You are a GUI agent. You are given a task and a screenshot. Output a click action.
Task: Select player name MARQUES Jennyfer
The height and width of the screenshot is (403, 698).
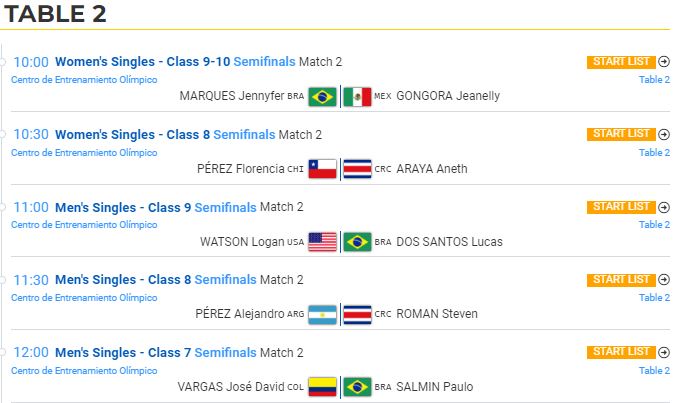coord(232,96)
